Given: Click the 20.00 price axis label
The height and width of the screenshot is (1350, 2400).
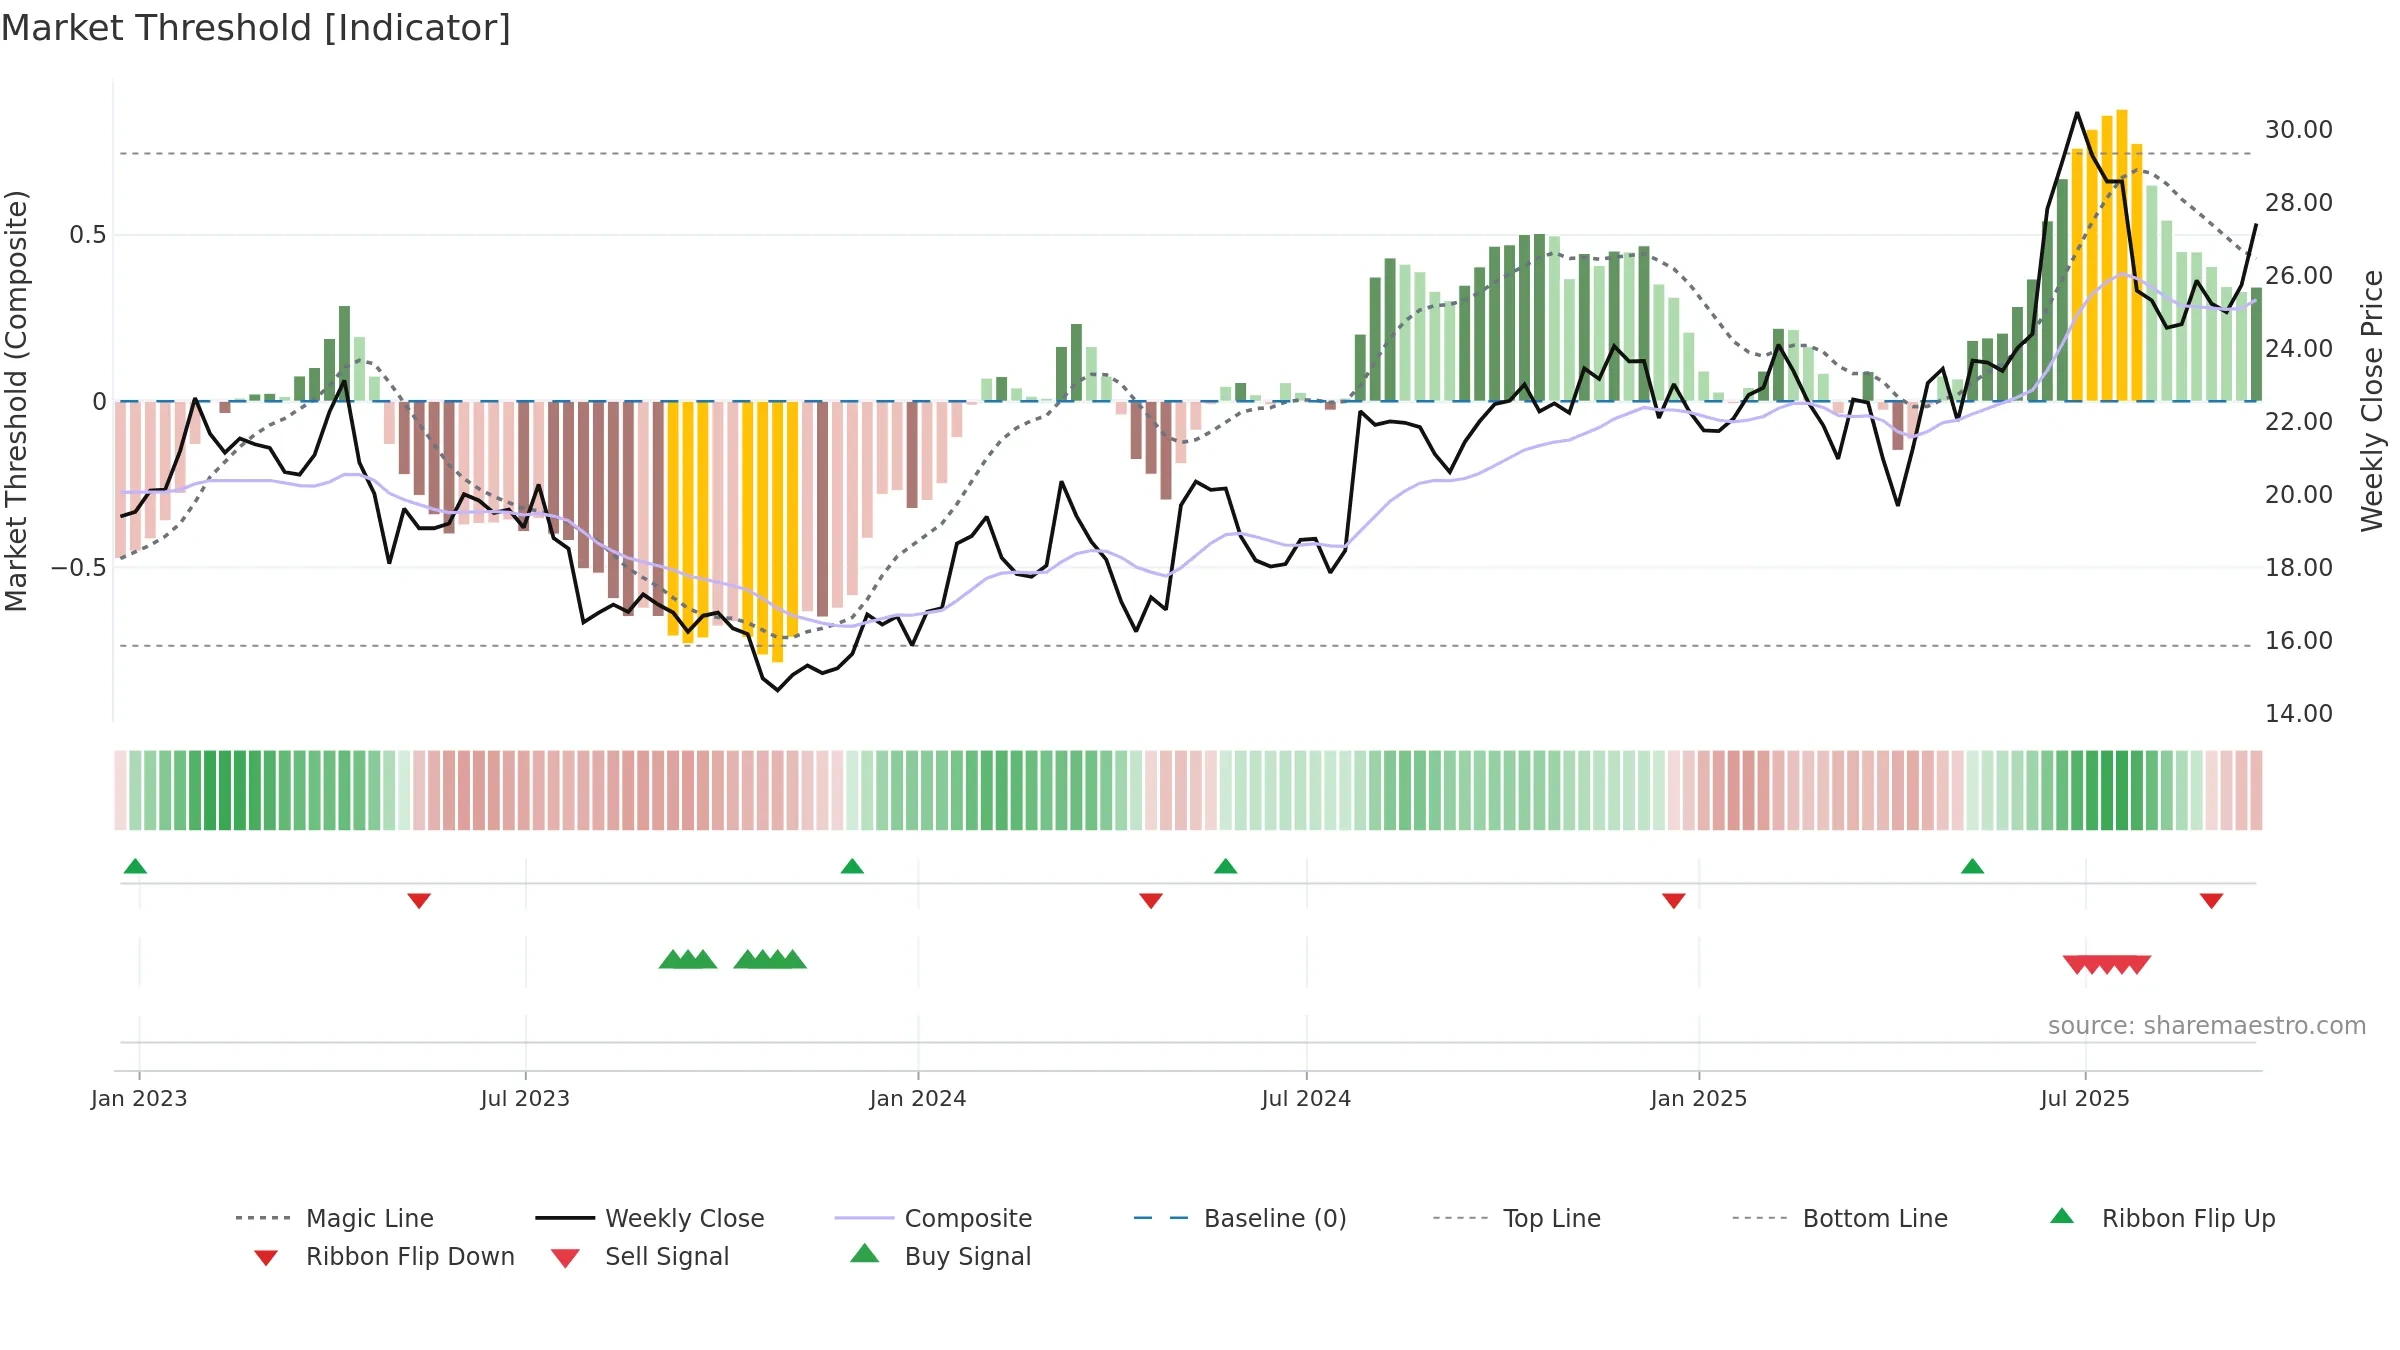Looking at the screenshot, I should [2299, 494].
